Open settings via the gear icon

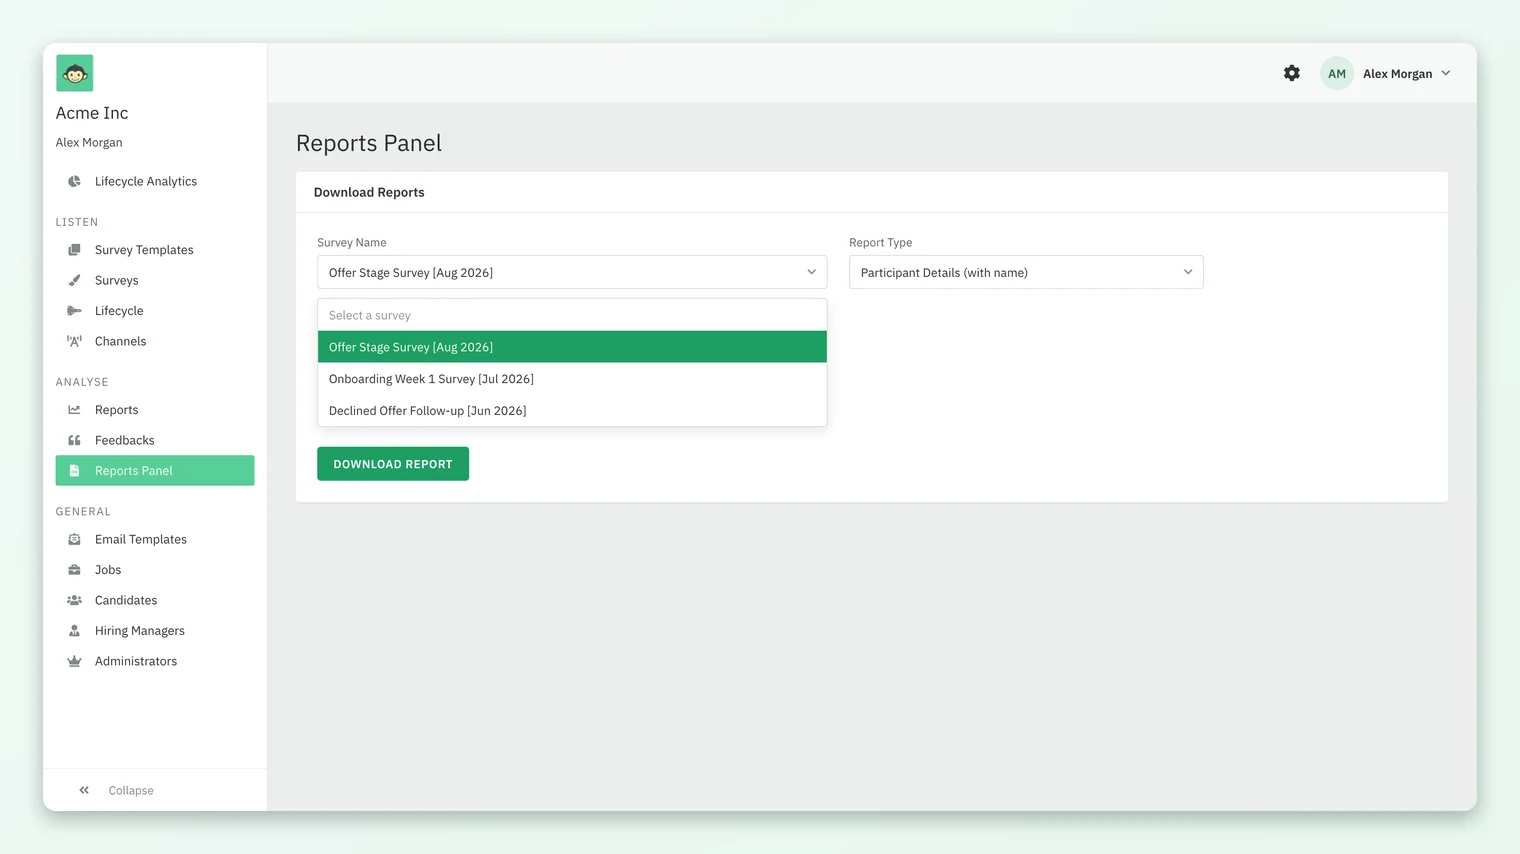point(1292,73)
